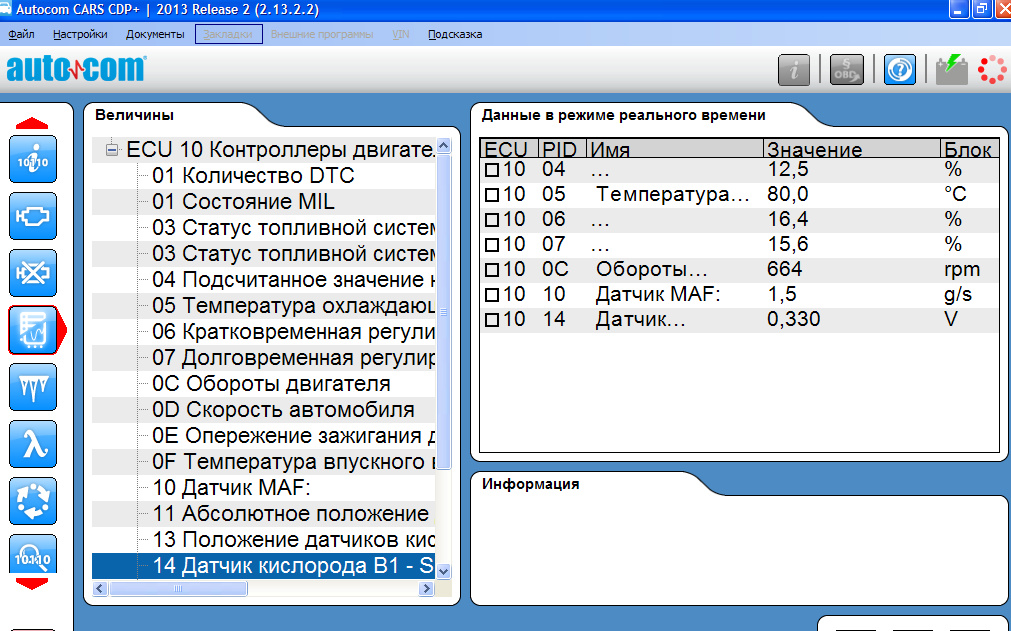Tick the checkbox for PID 0C rpm row

(491, 270)
